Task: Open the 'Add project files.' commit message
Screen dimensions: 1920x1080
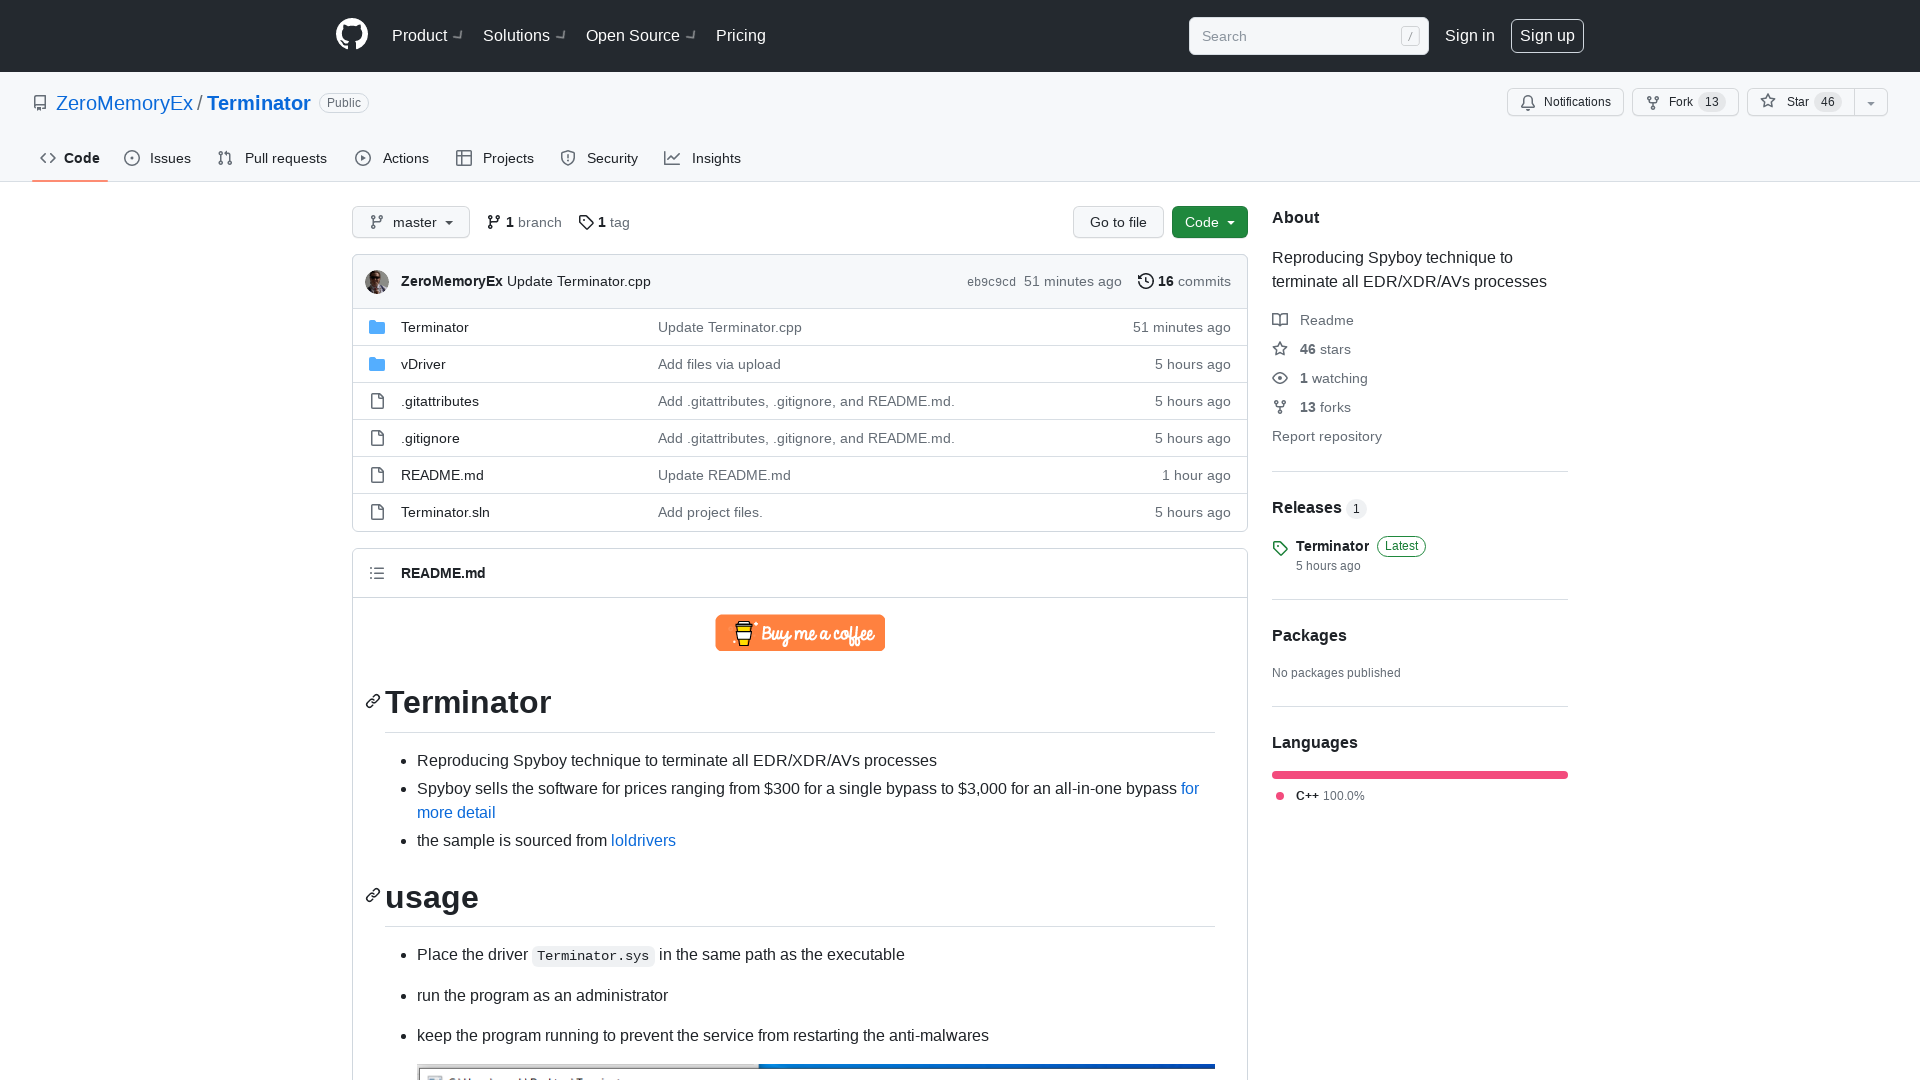Action: click(x=710, y=512)
